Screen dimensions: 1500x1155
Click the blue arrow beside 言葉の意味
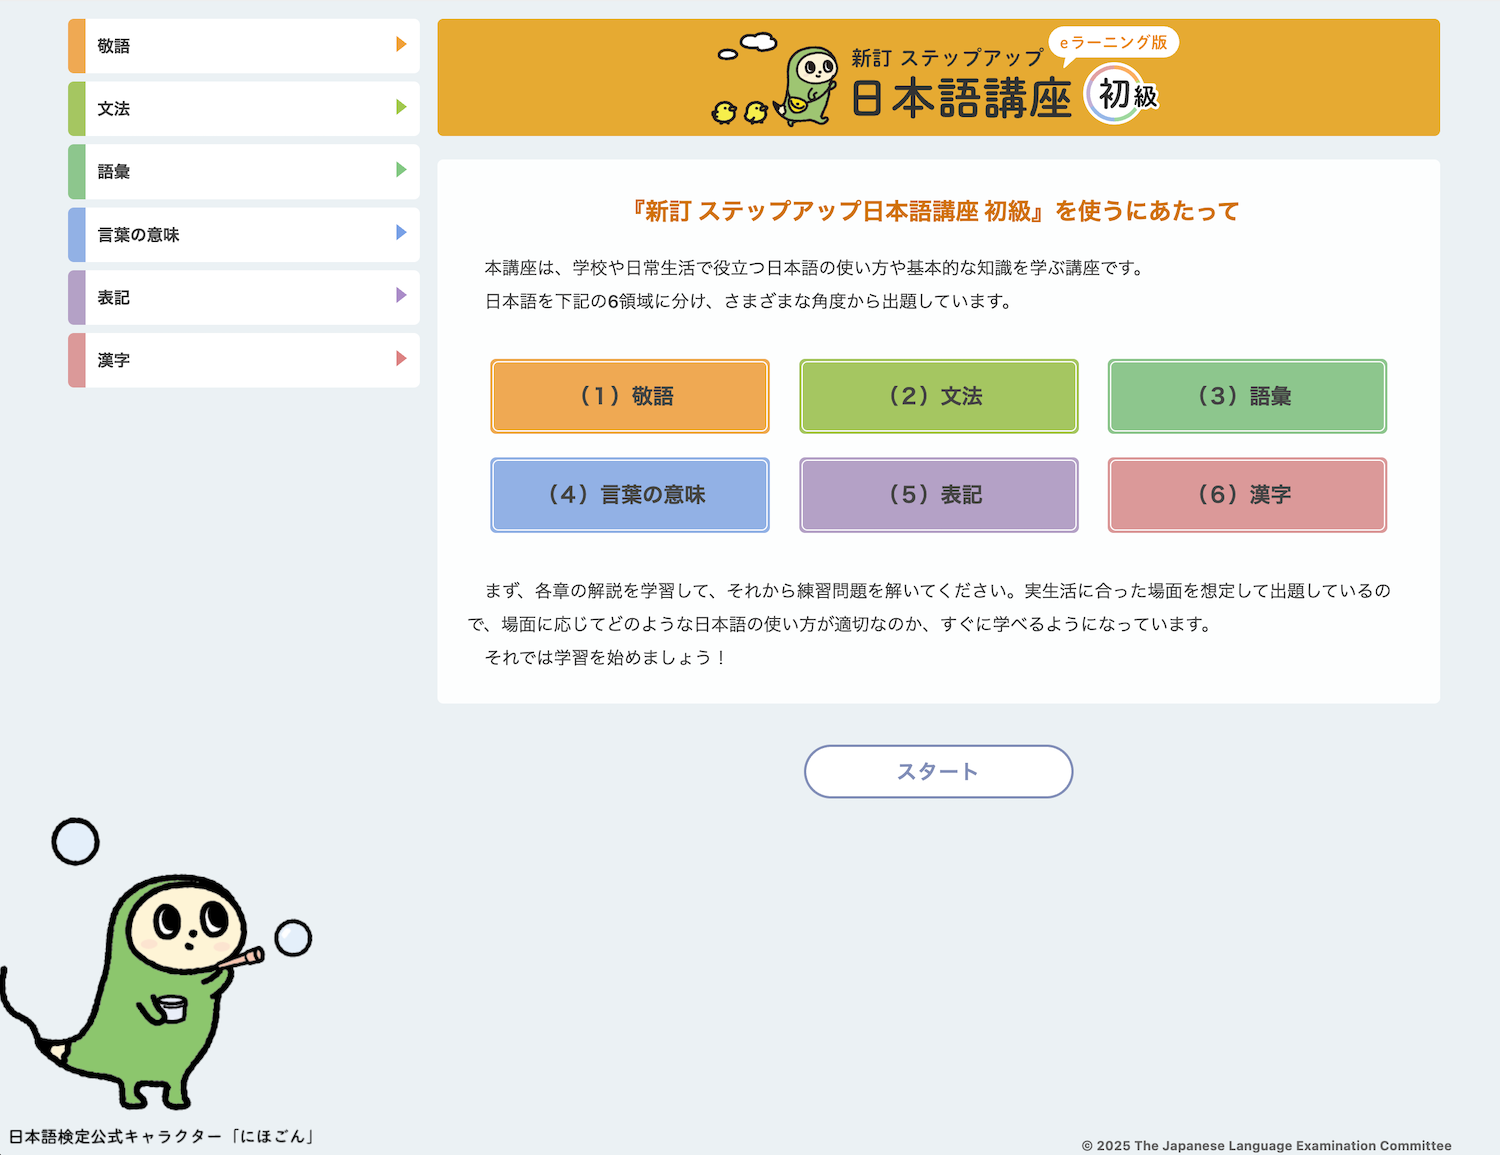click(401, 233)
